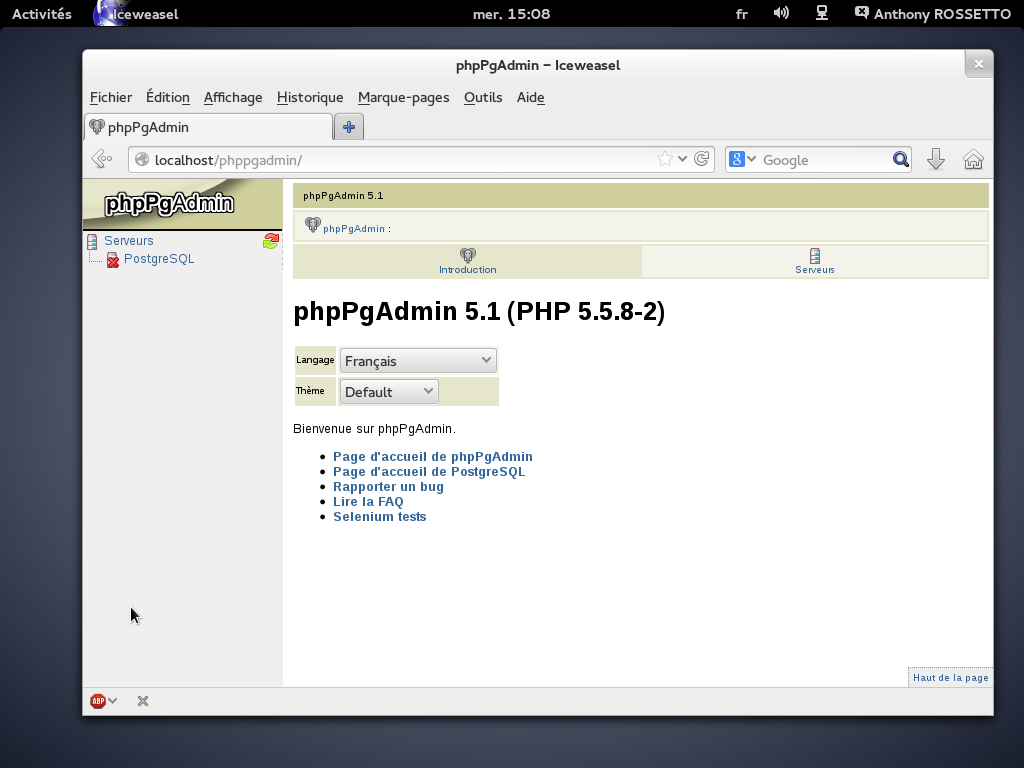
Task: Open the Fichier menu
Action: click(111, 97)
